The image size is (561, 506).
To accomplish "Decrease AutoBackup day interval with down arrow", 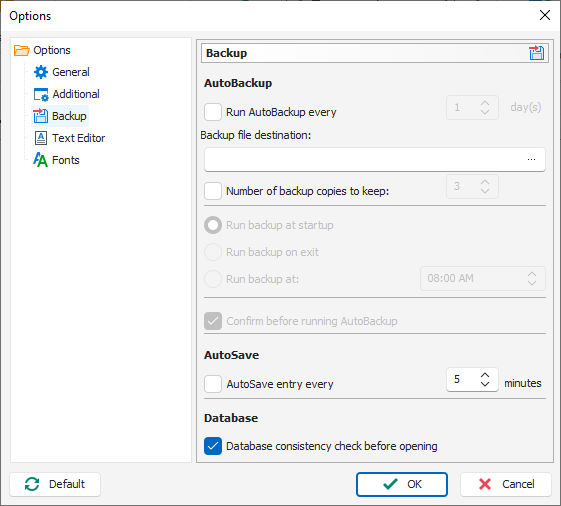I will pyautogui.click(x=485, y=112).
